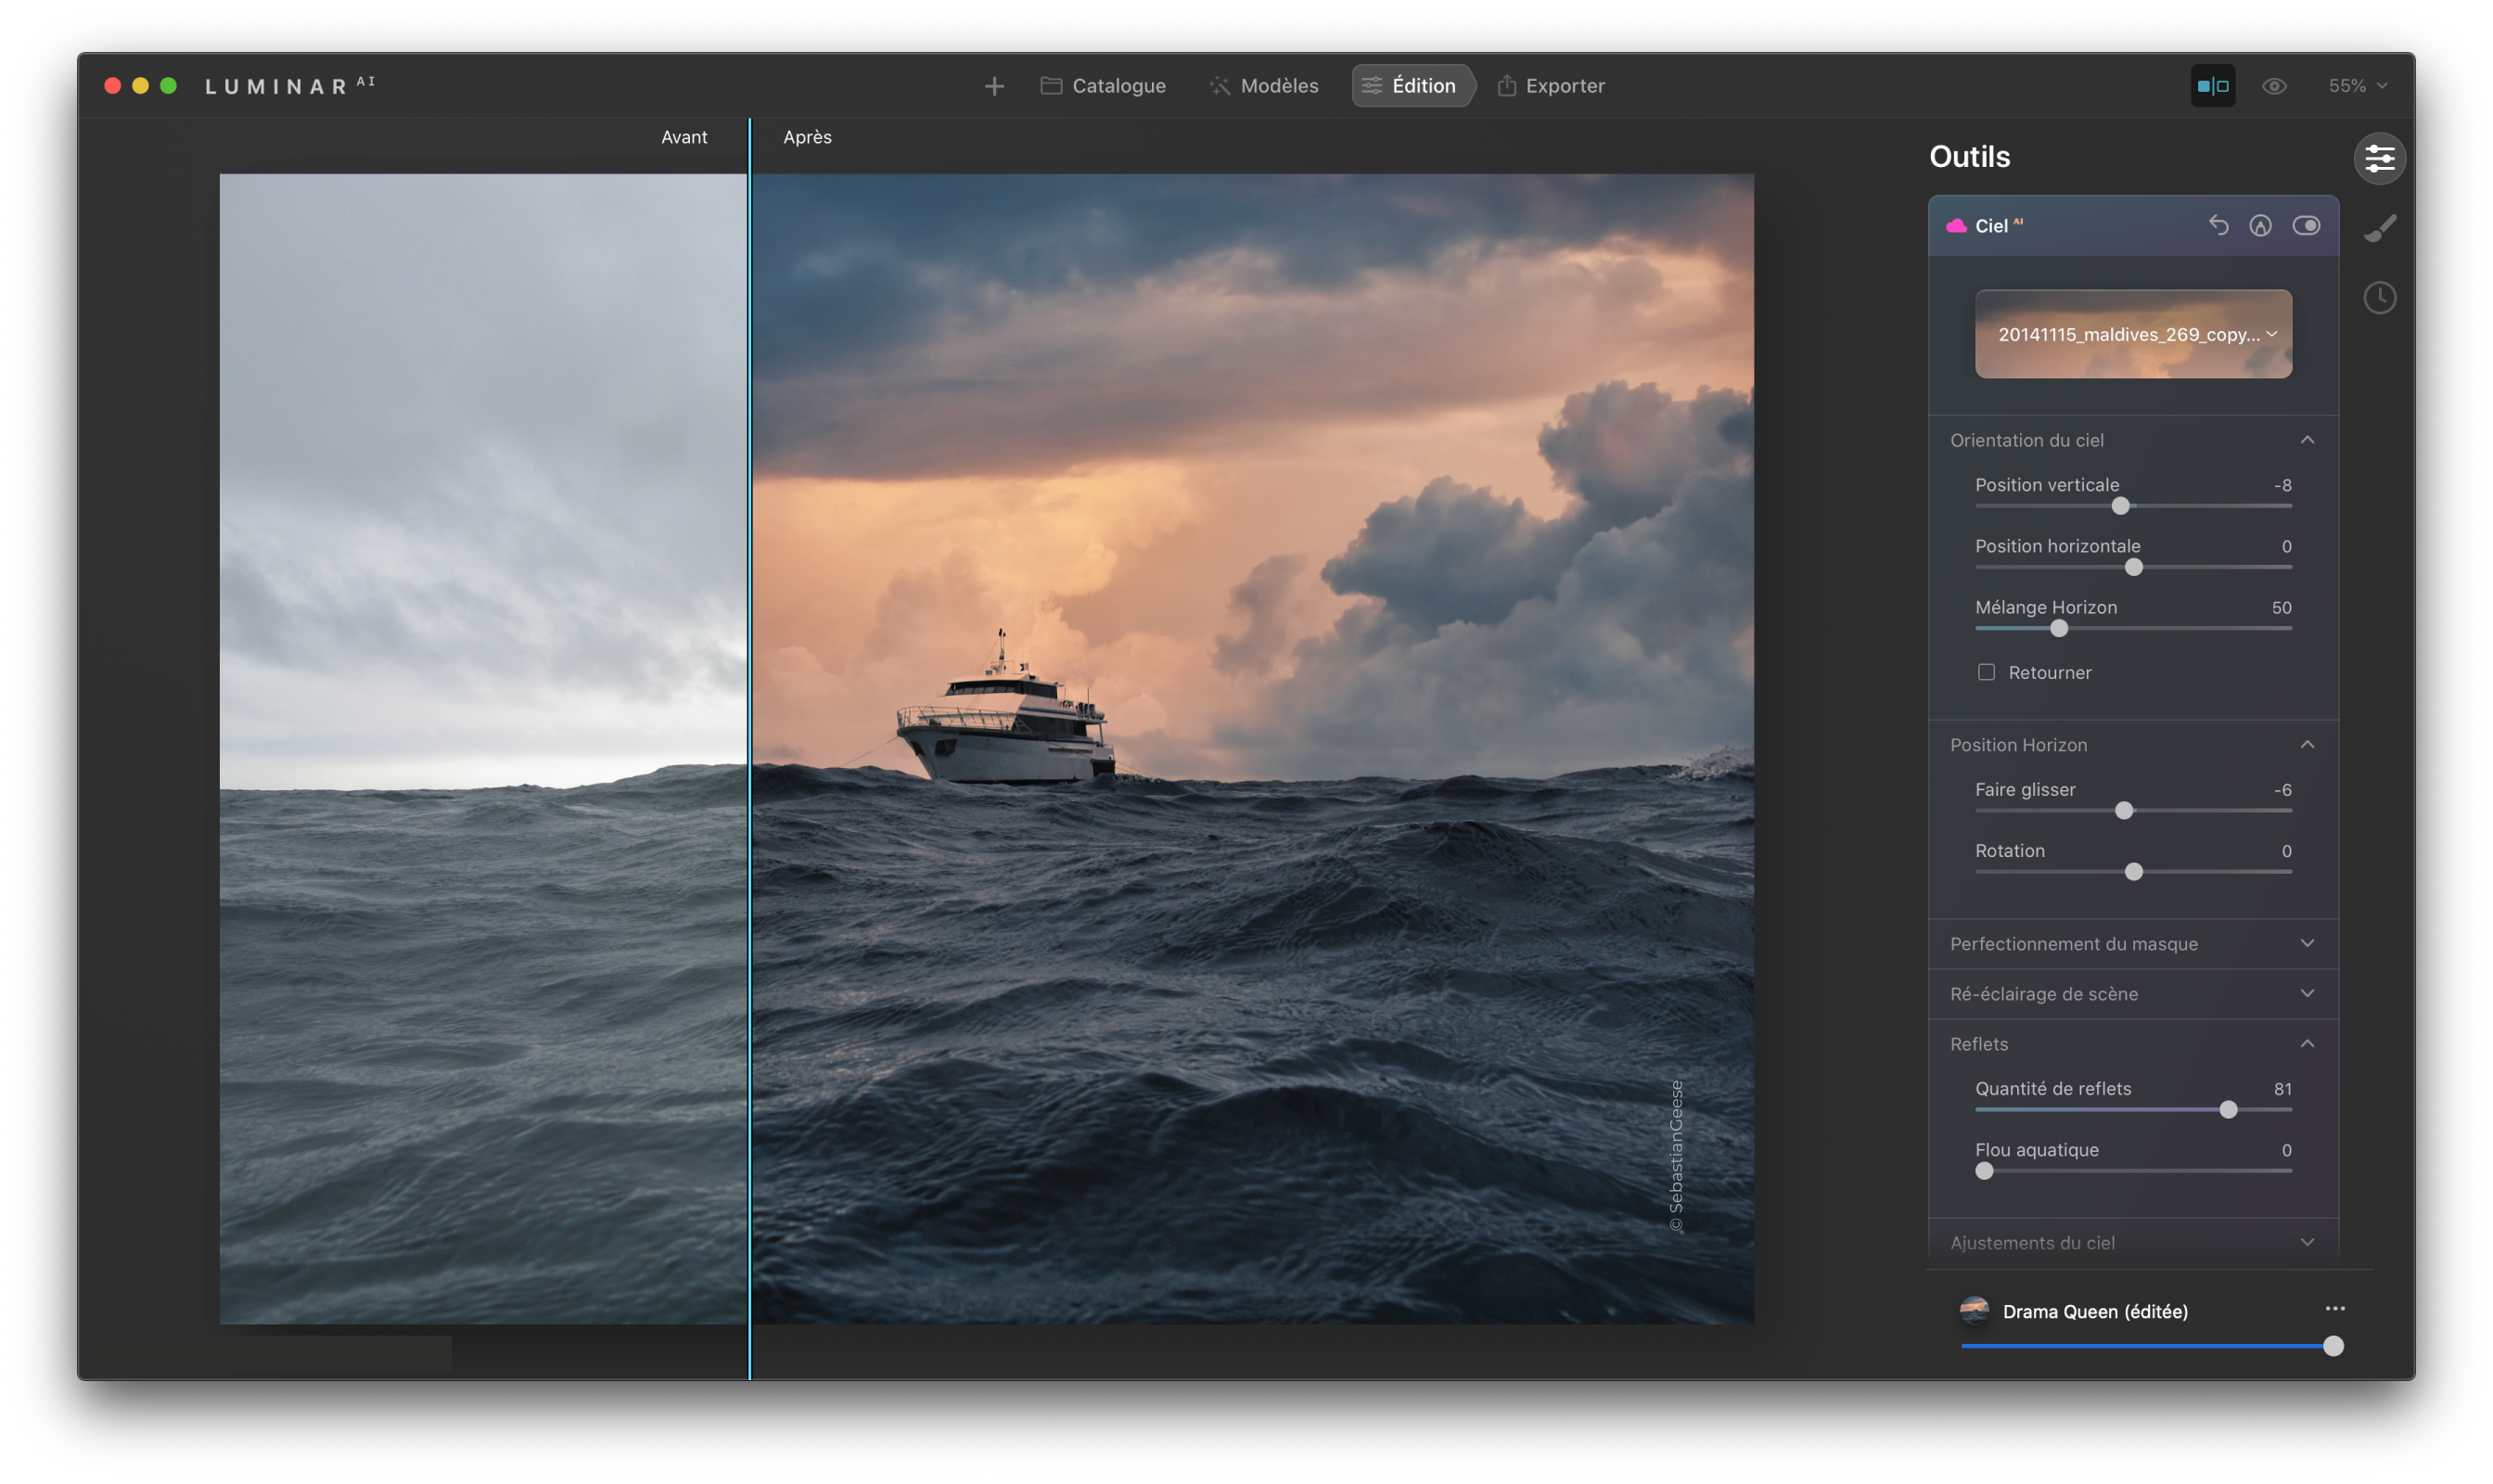Click the Ciel tool title
Viewport: 2493px width, 1484px height.
1991,226
